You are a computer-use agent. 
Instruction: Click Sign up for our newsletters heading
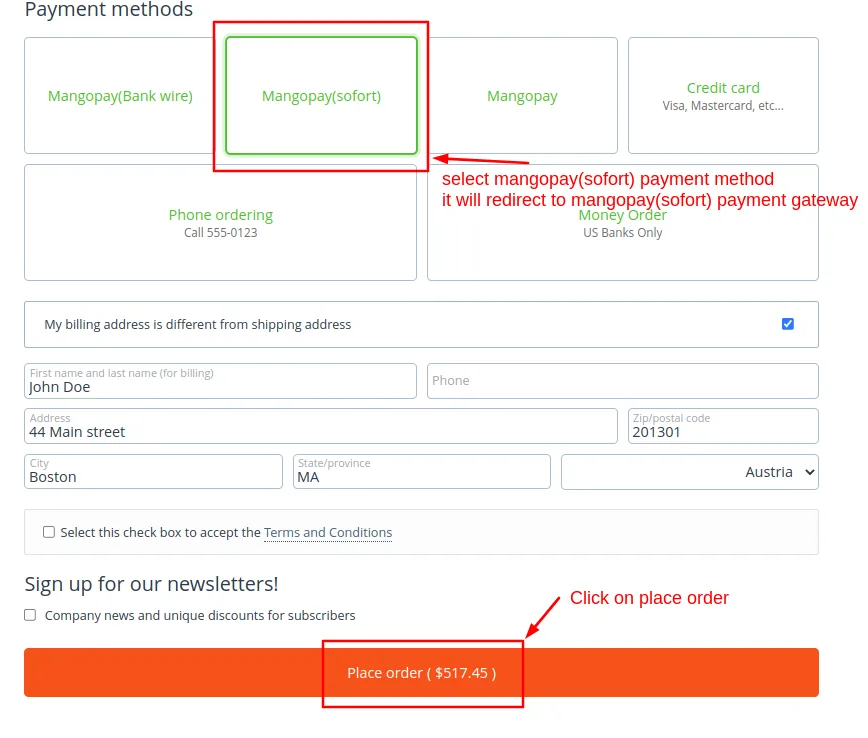151,584
